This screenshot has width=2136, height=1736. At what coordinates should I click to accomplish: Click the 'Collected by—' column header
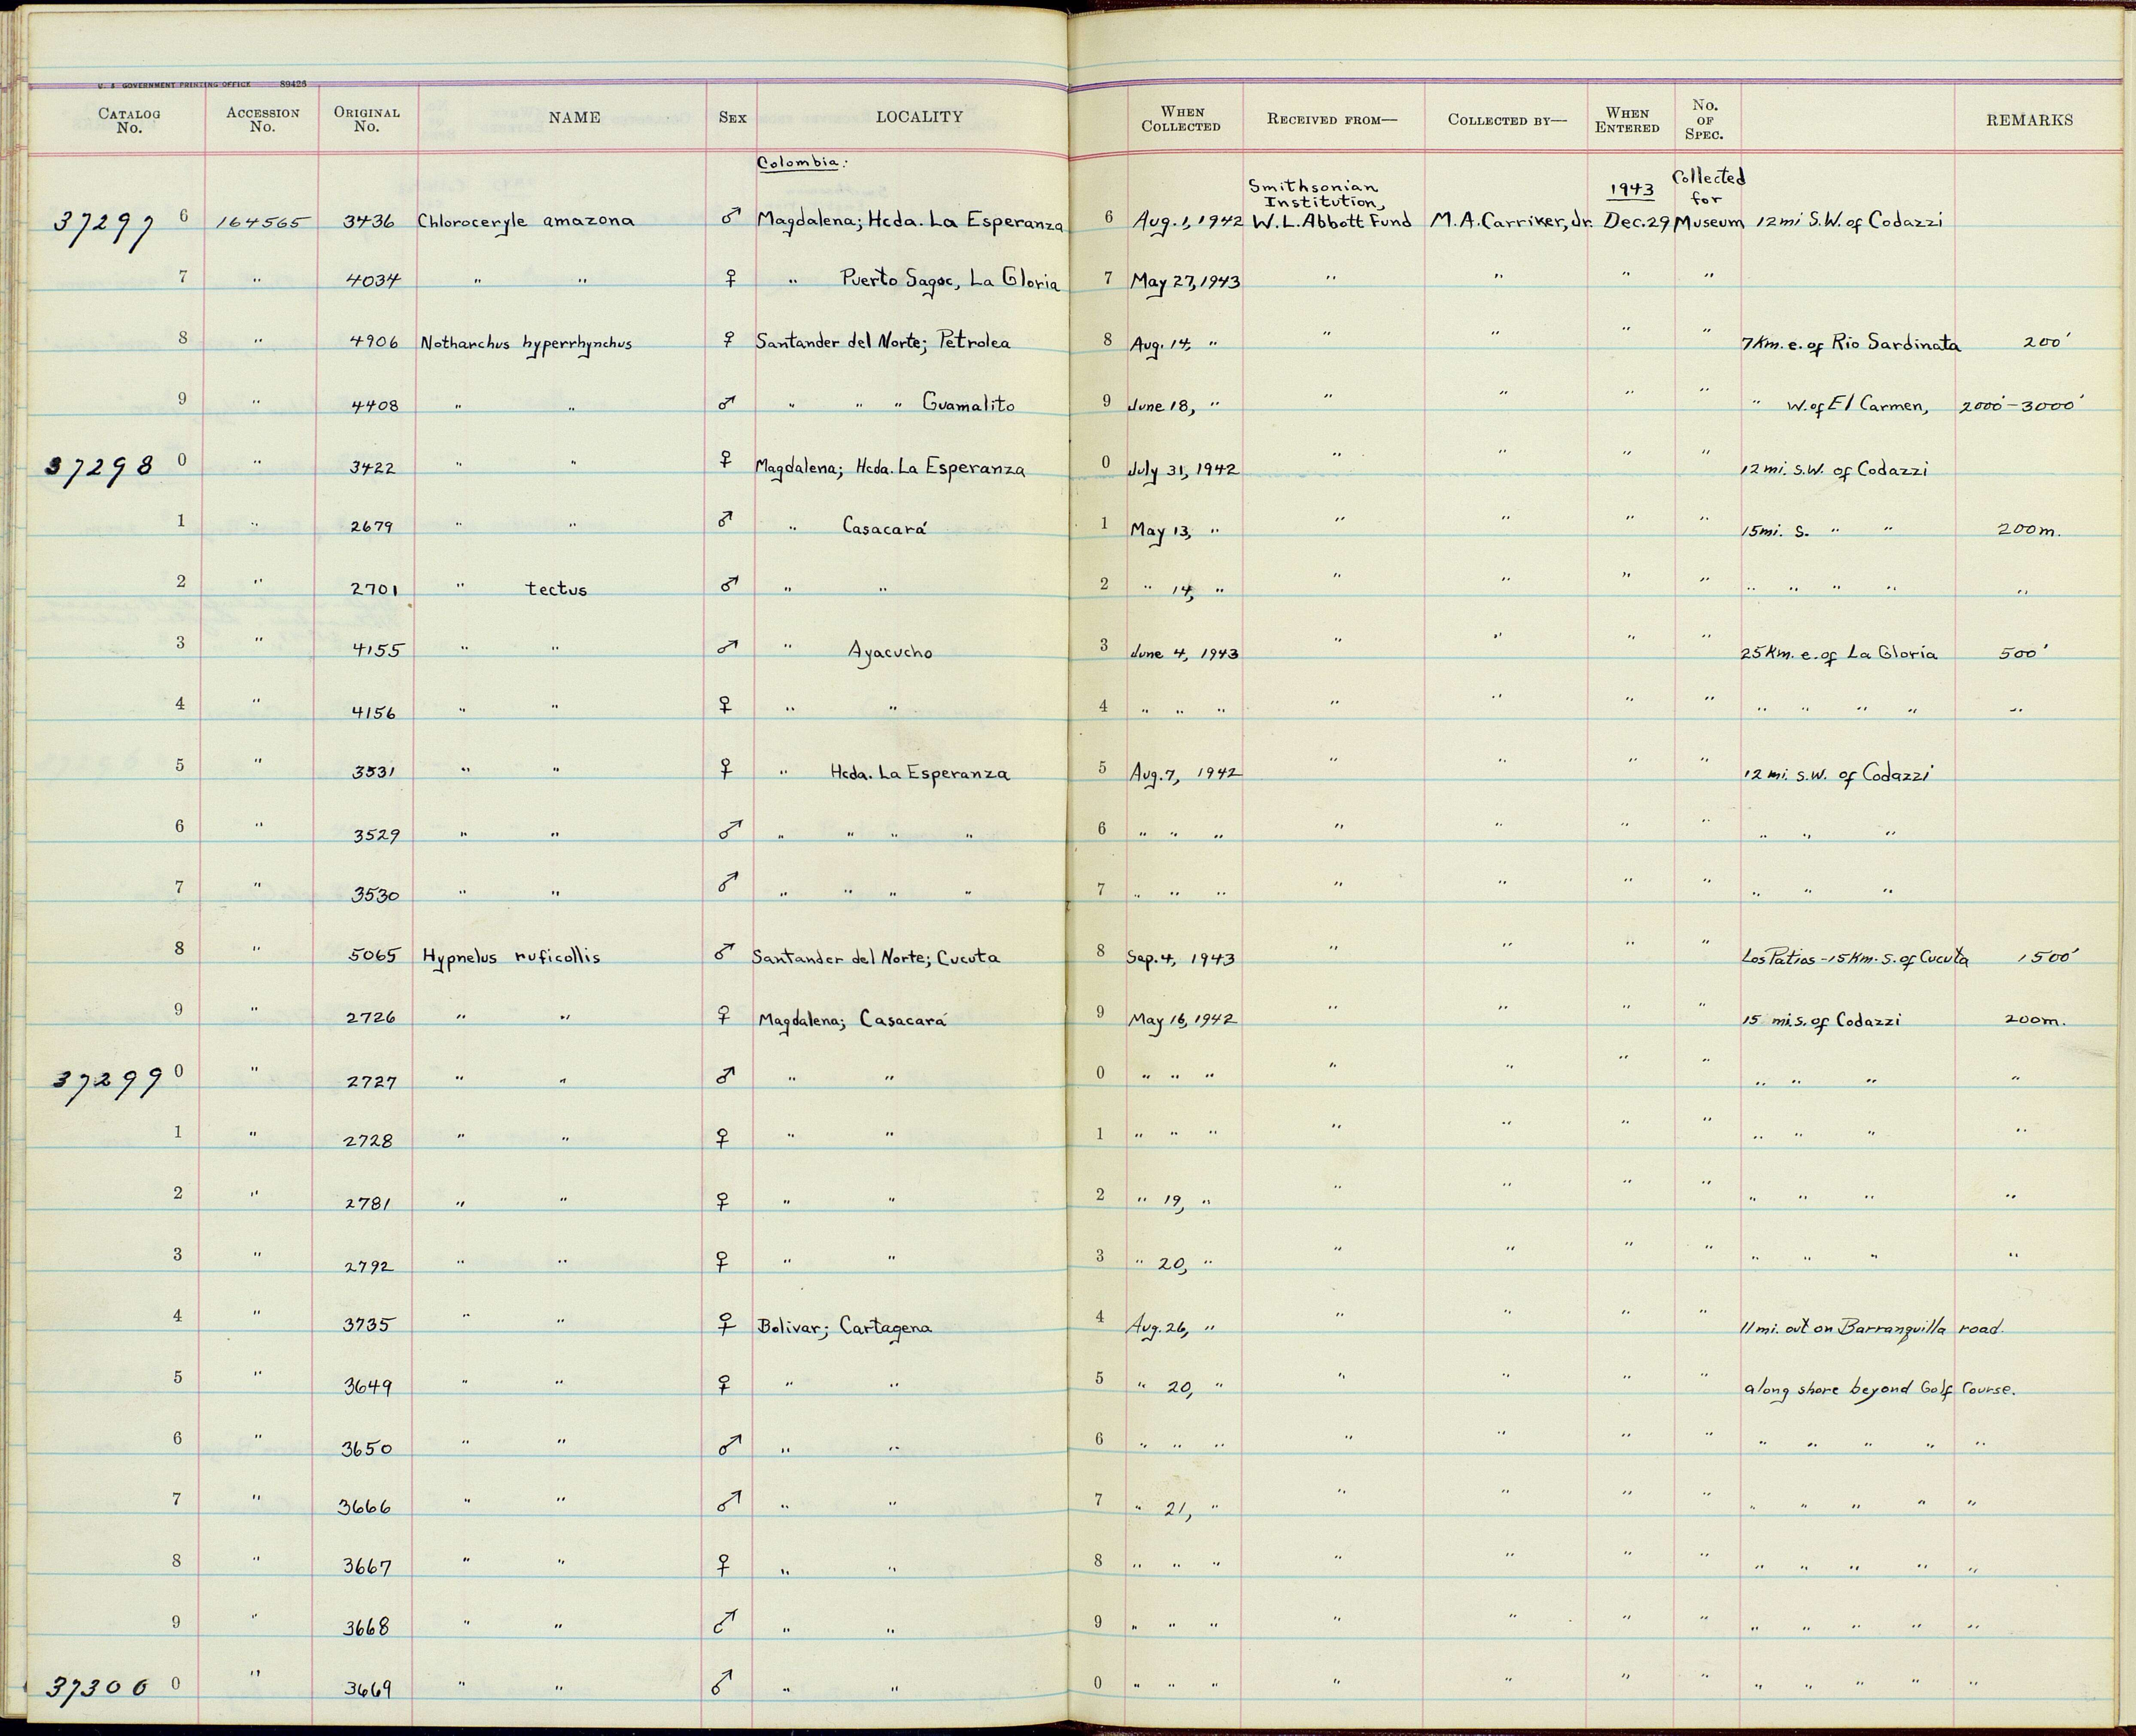(1507, 120)
